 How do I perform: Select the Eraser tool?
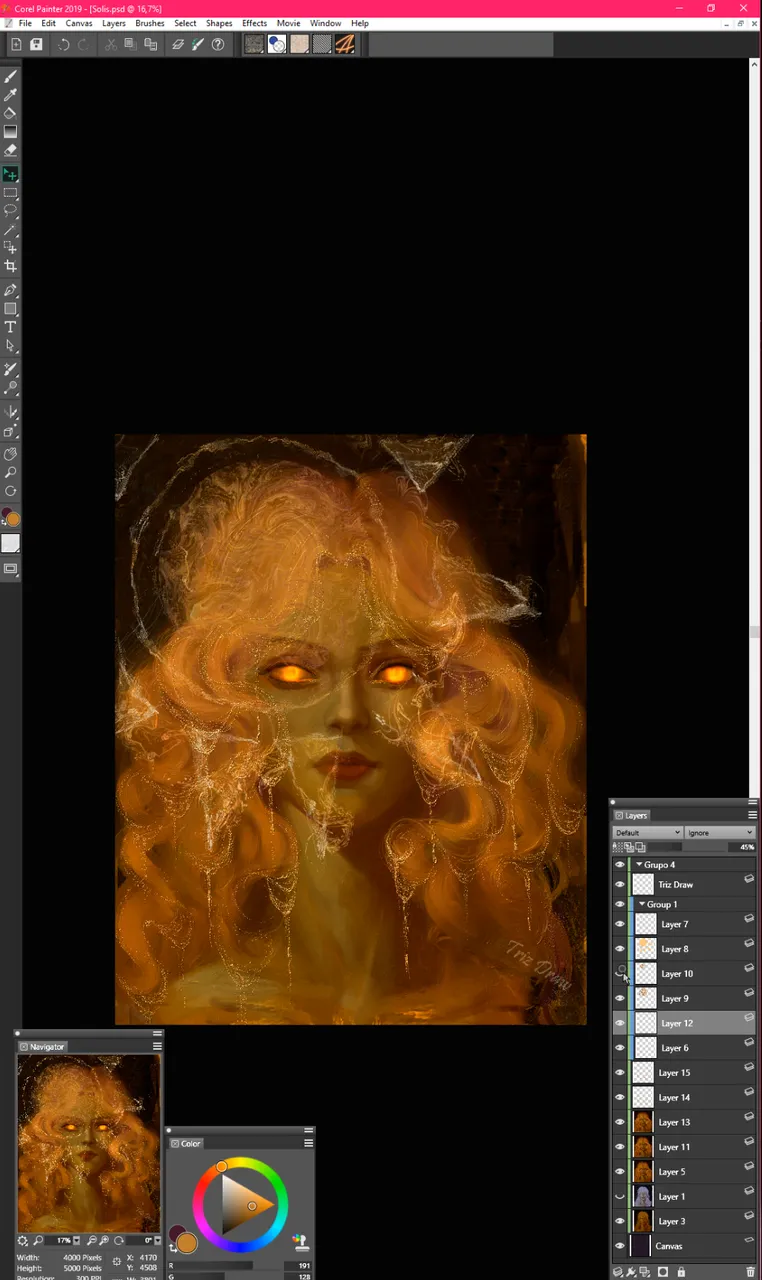[11, 150]
